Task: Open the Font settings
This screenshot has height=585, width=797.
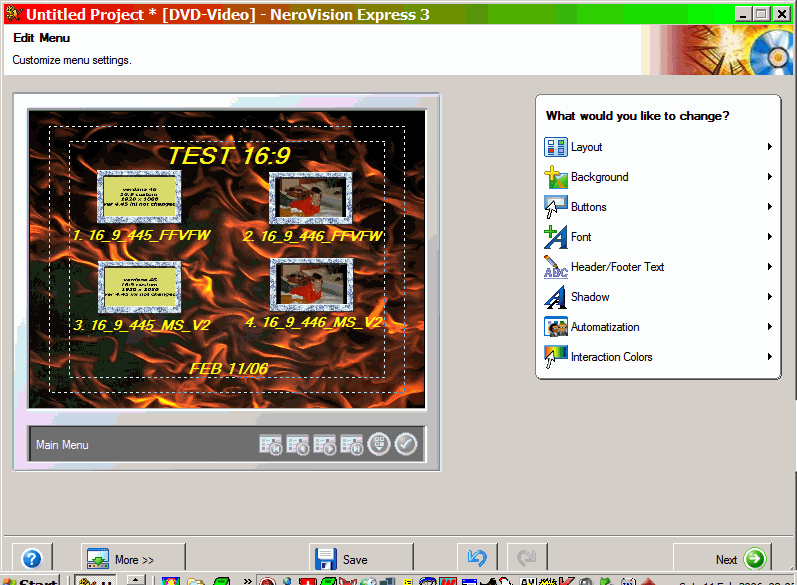Action: tap(581, 237)
